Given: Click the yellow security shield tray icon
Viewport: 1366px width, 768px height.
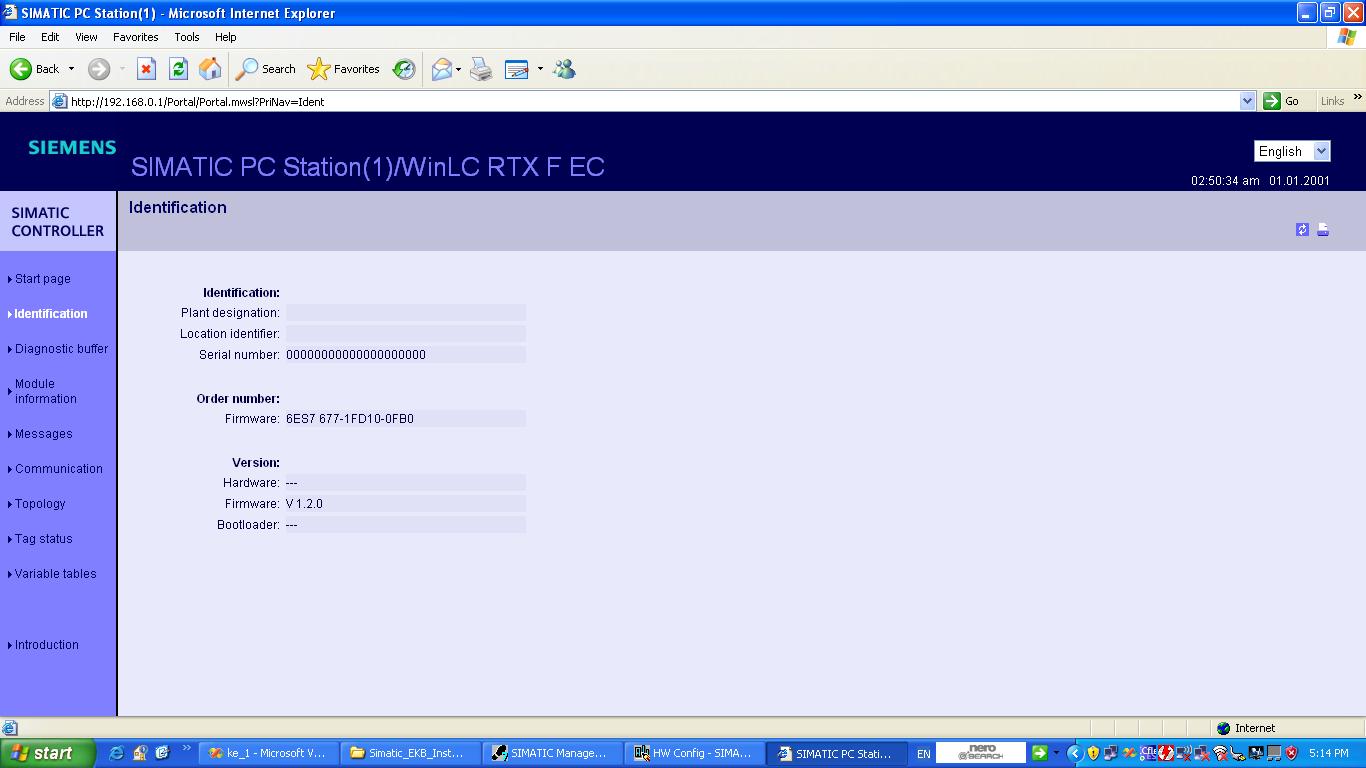Looking at the screenshot, I should 1093,753.
